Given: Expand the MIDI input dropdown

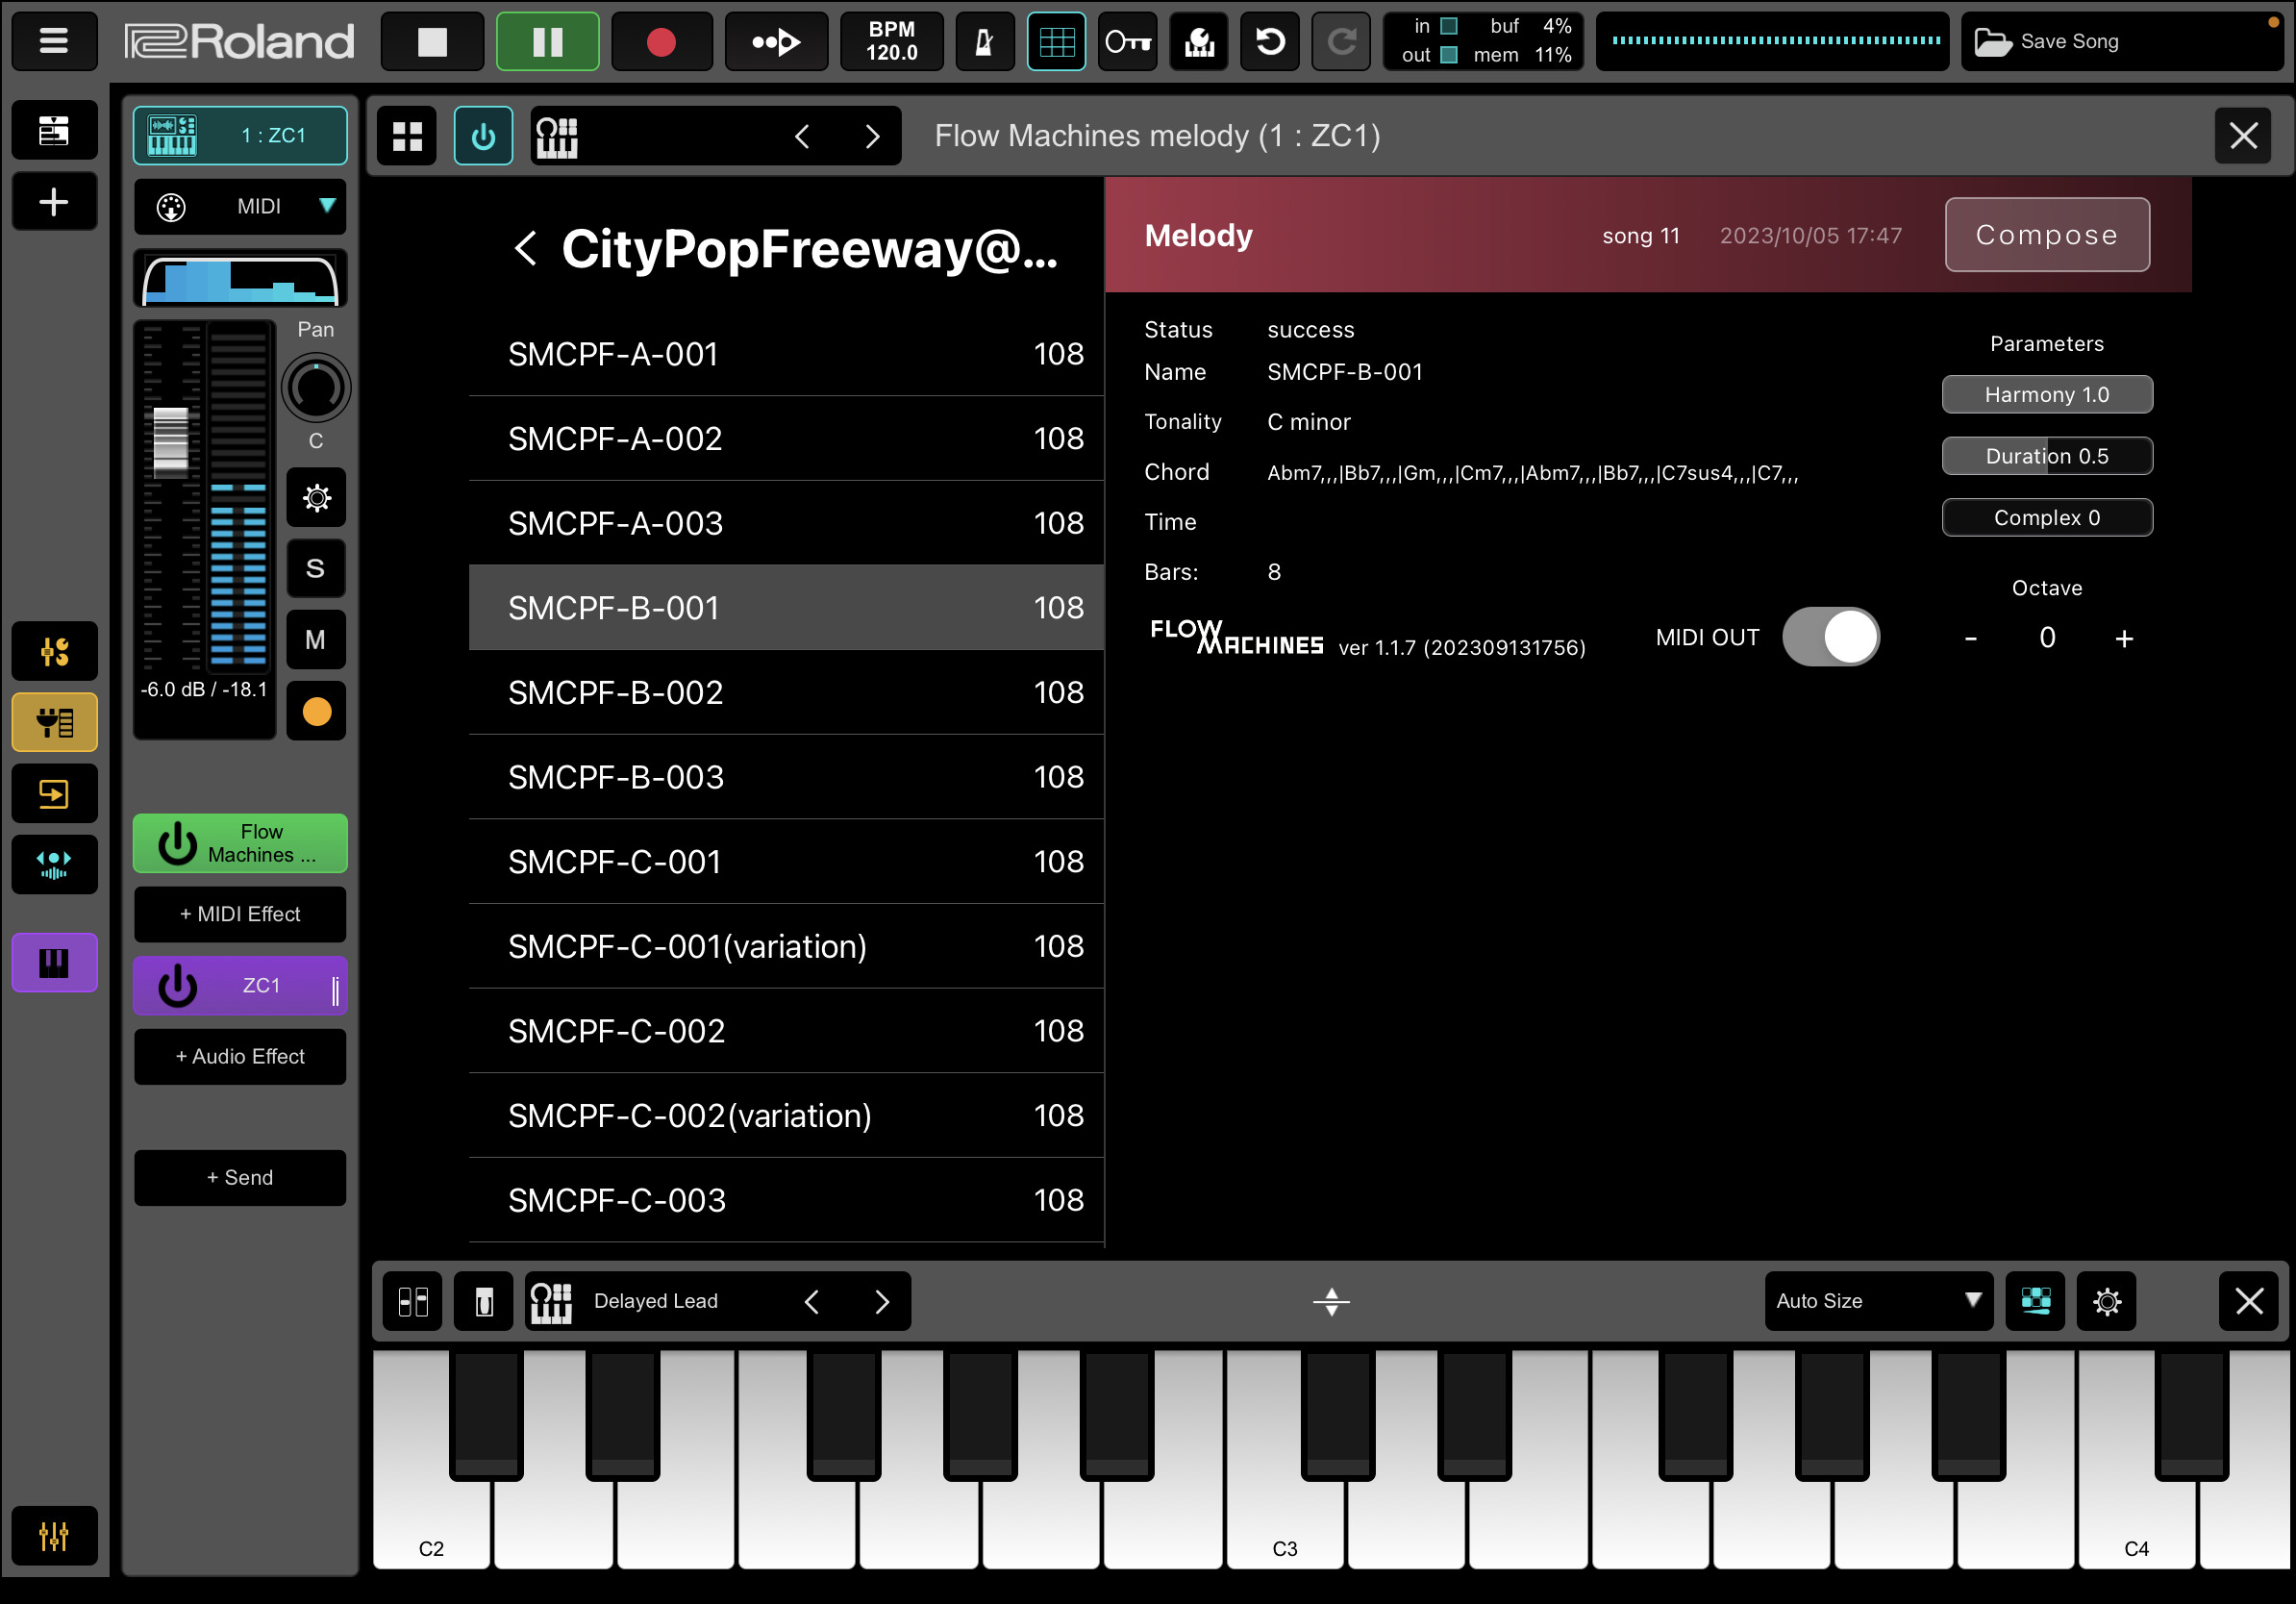Looking at the screenshot, I should [240, 207].
